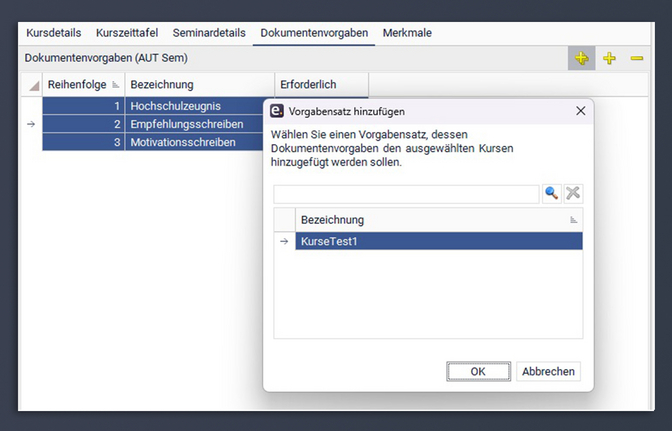Click the magnifier search icon in dialog

tap(552, 194)
